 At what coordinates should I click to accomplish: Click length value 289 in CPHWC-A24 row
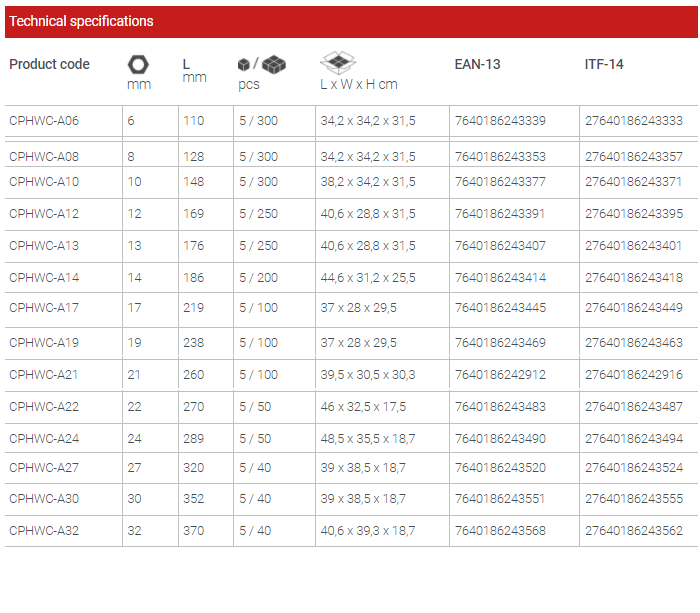pyautogui.click(x=193, y=439)
